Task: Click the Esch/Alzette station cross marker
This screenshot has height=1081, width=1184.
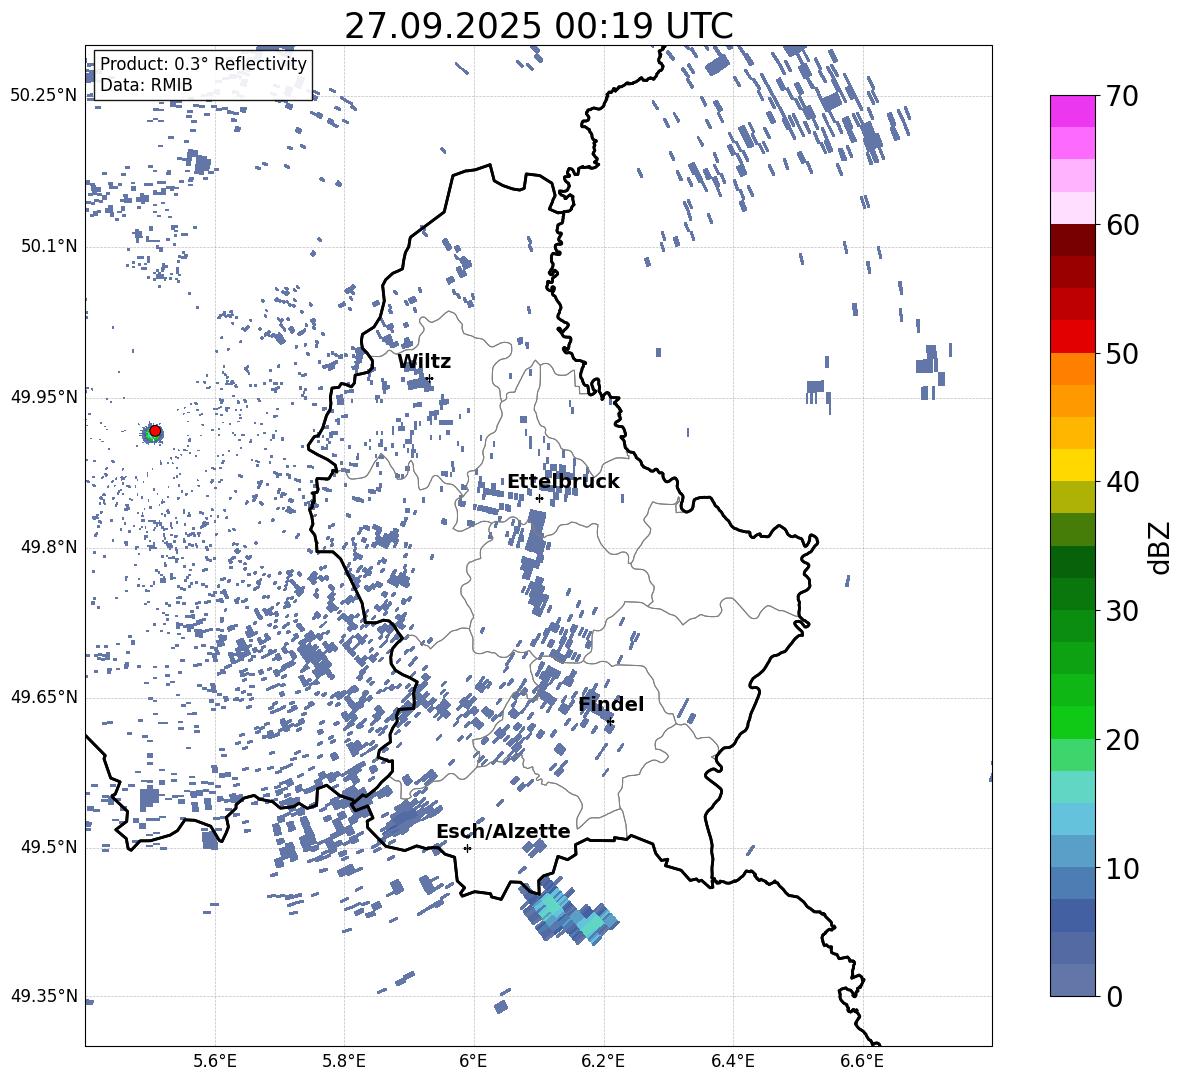Action: point(467,848)
